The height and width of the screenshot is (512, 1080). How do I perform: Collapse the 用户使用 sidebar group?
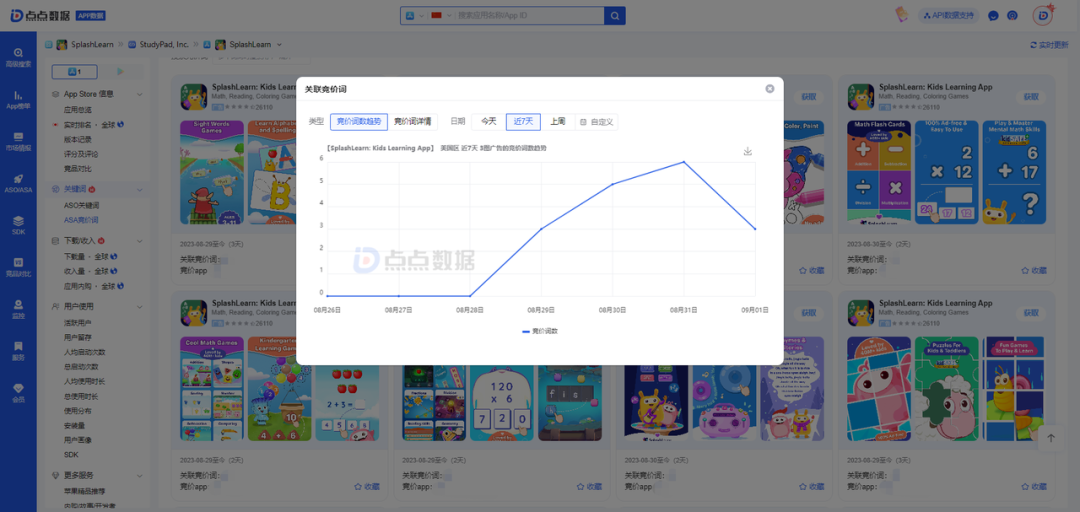[x=139, y=307]
